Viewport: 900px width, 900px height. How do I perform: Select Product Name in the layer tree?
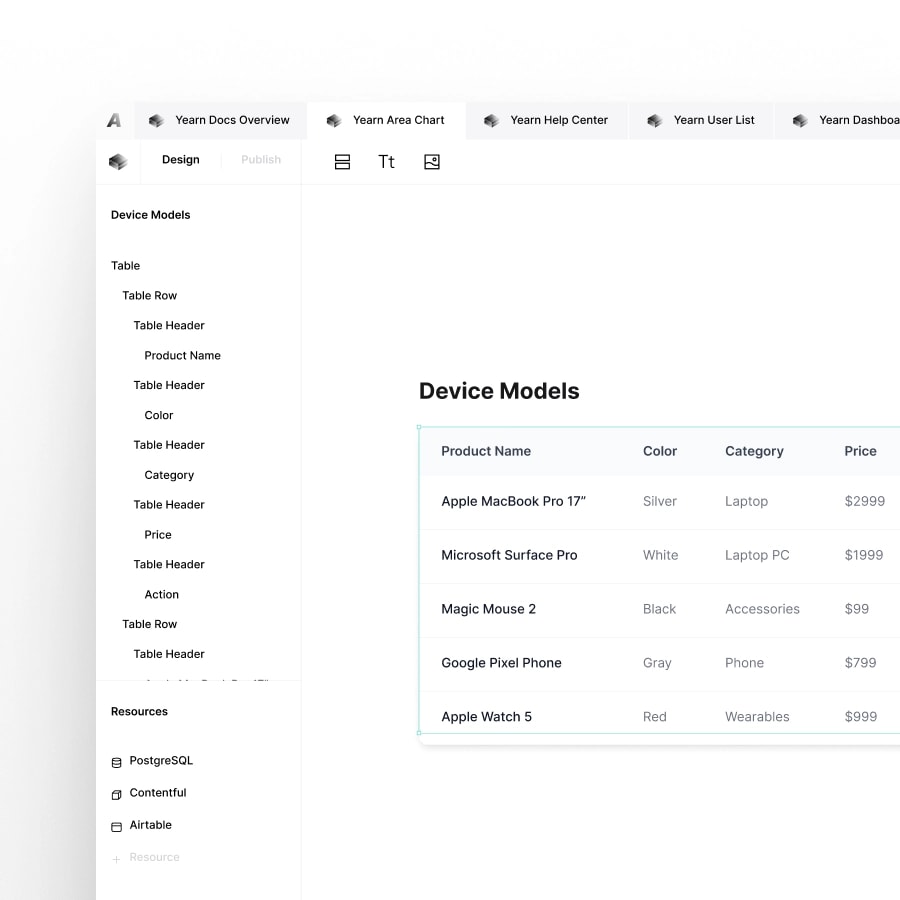point(183,355)
